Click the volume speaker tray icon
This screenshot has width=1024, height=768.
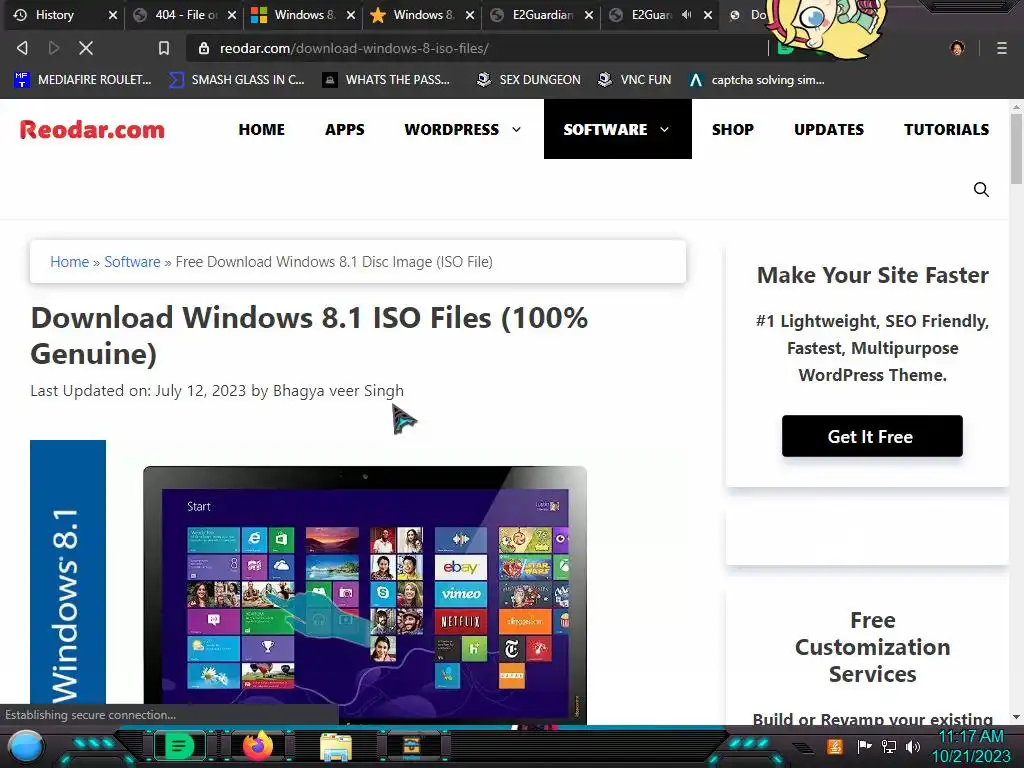coord(912,746)
